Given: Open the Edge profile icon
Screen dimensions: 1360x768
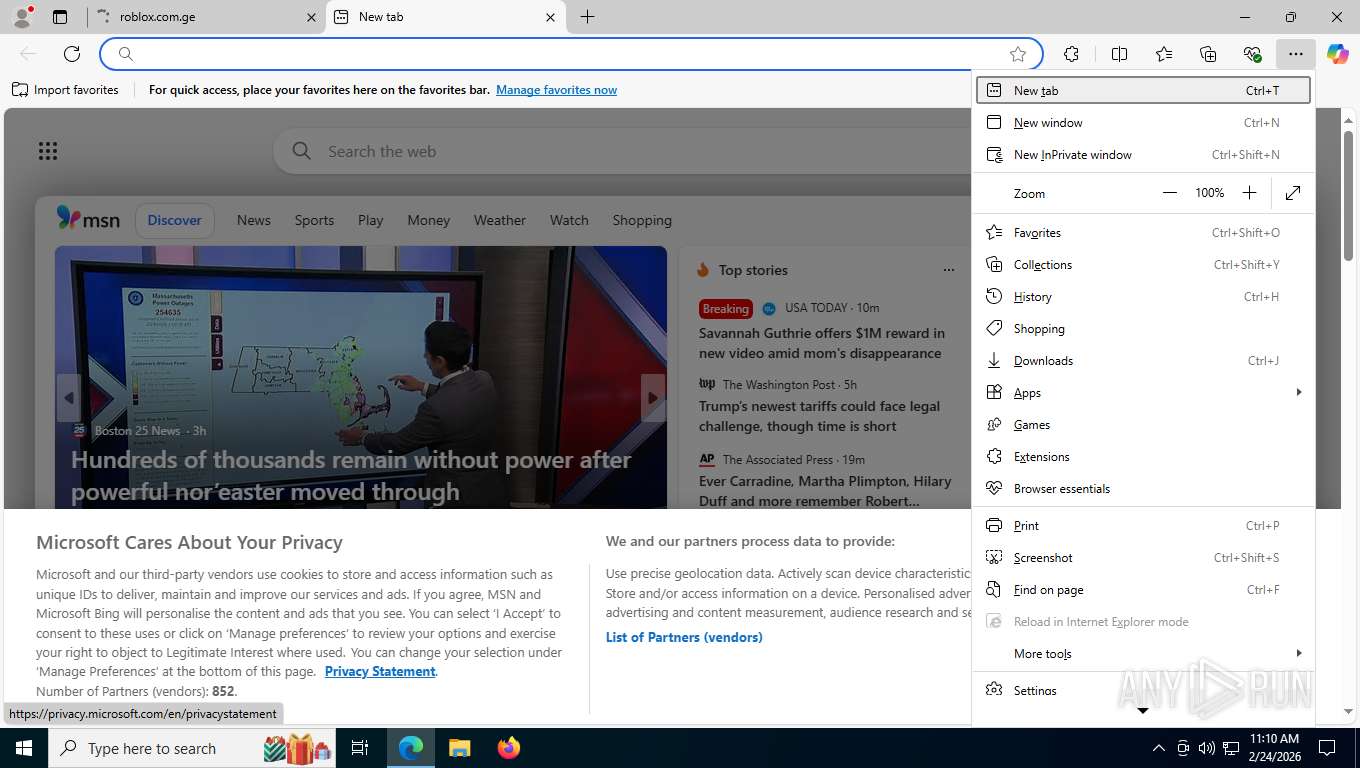Looking at the screenshot, I should click(x=22, y=17).
